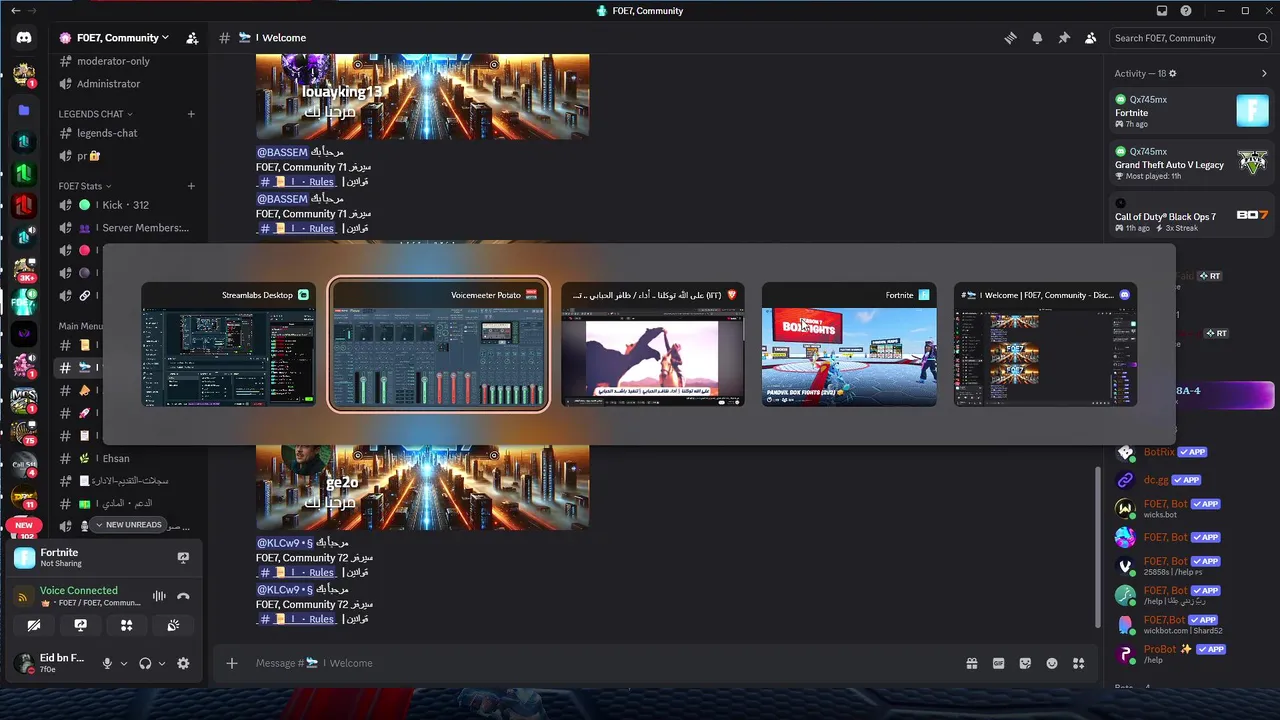Image resolution: width=1280 pixels, height=720 pixels.
Task: Create channel in LEGENDS CHAT with plus
Action: tap(191, 114)
